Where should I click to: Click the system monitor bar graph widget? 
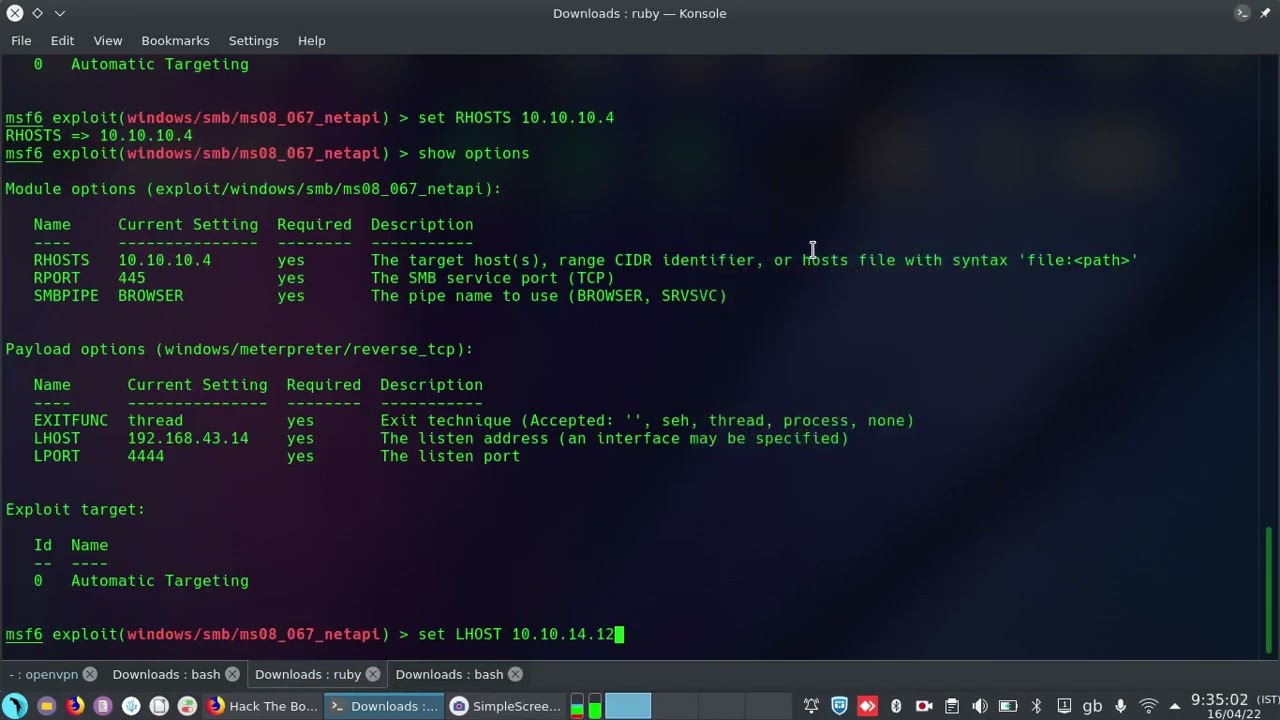[x=586, y=706]
